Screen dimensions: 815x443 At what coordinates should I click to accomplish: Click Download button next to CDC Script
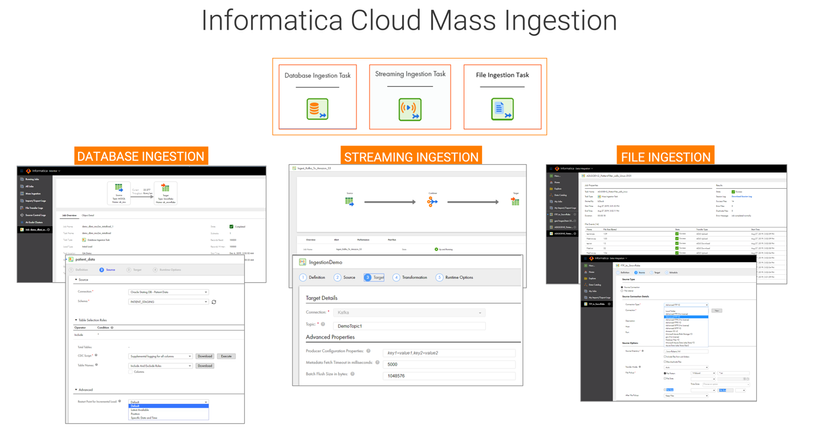point(205,356)
